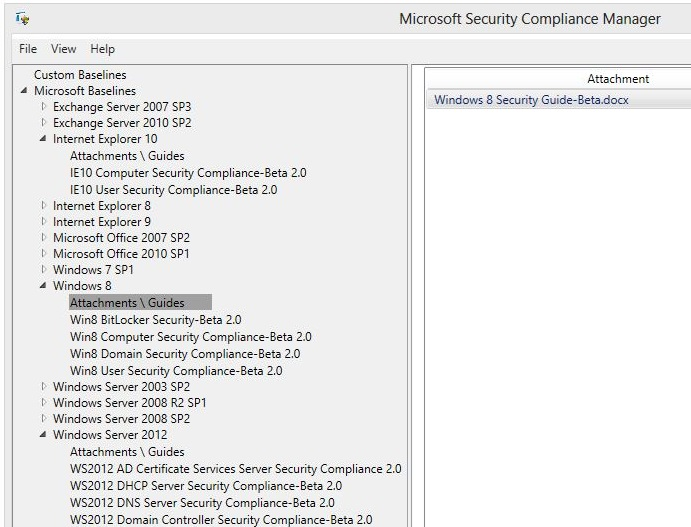This screenshot has width=691, height=527.
Task: Select Win8 Domain Security Compliance-Beta 2.0
Action: 184,353
